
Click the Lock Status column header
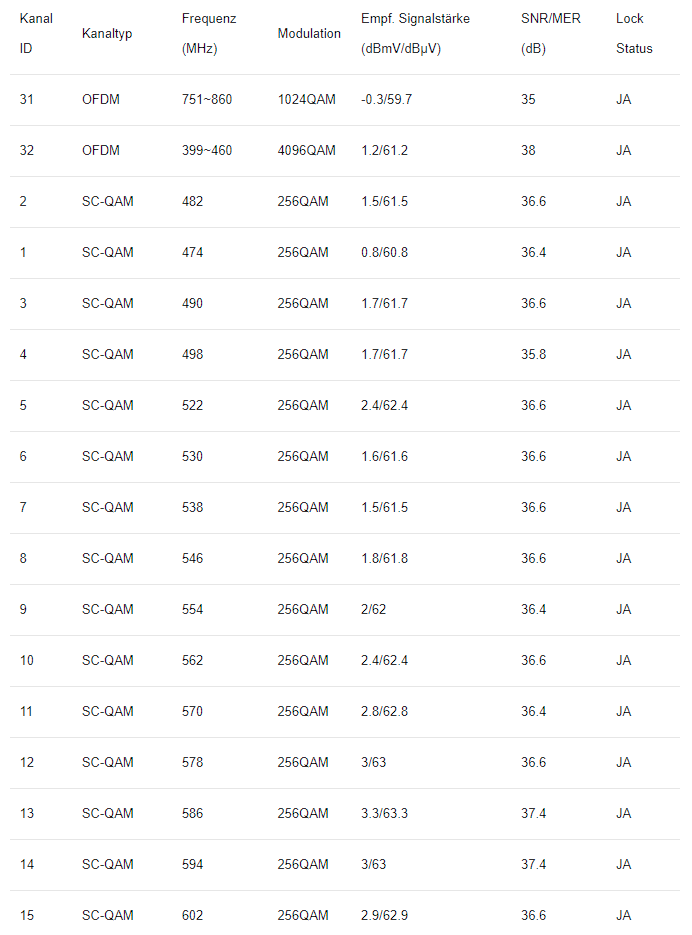(634, 34)
